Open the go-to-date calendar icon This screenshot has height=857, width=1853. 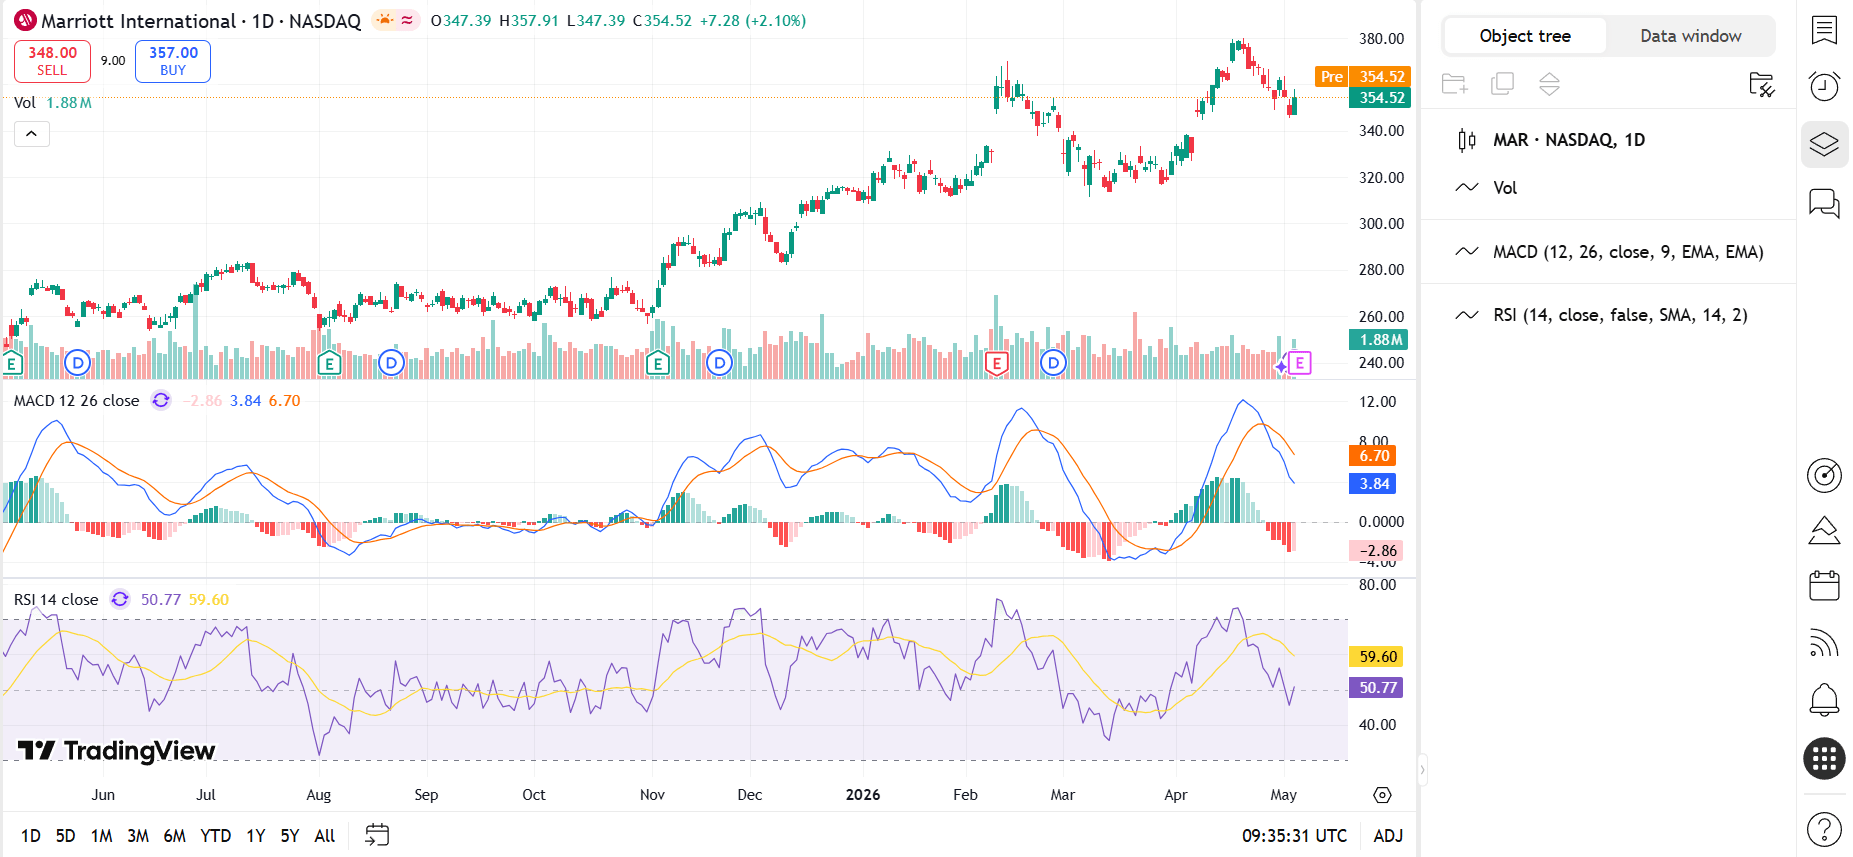[x=377, y=835]
